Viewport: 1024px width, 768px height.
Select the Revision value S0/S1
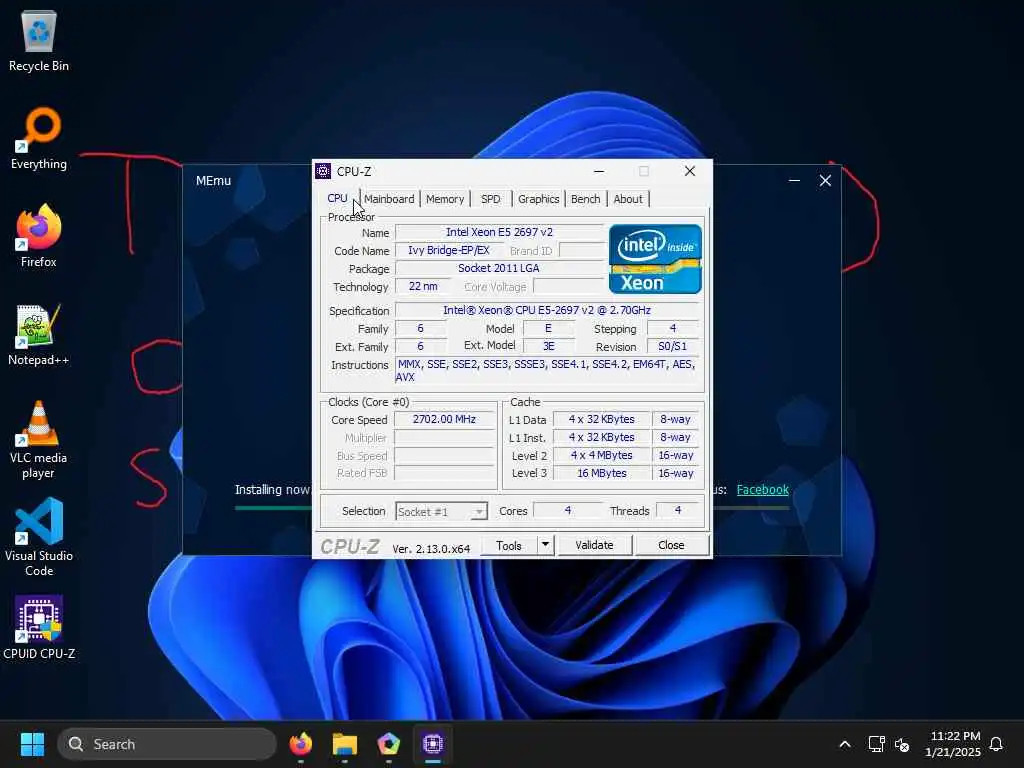673,347
